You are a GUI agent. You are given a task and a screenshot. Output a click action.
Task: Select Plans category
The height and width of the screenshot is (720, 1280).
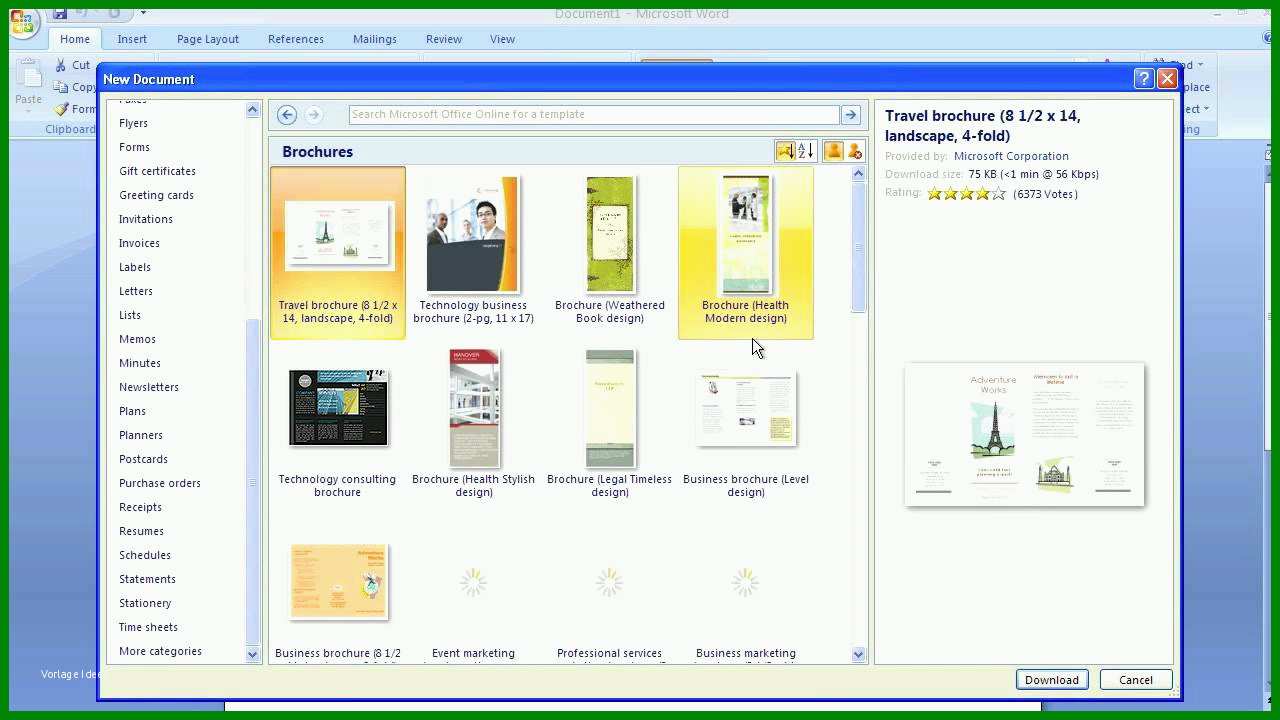[132, 411]
